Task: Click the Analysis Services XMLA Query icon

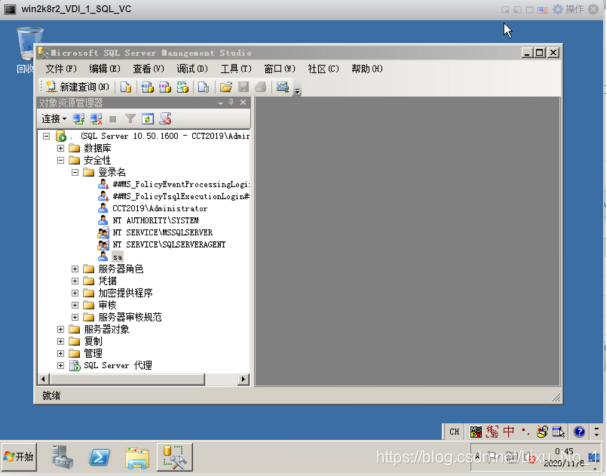Action: tap(183, 87)
